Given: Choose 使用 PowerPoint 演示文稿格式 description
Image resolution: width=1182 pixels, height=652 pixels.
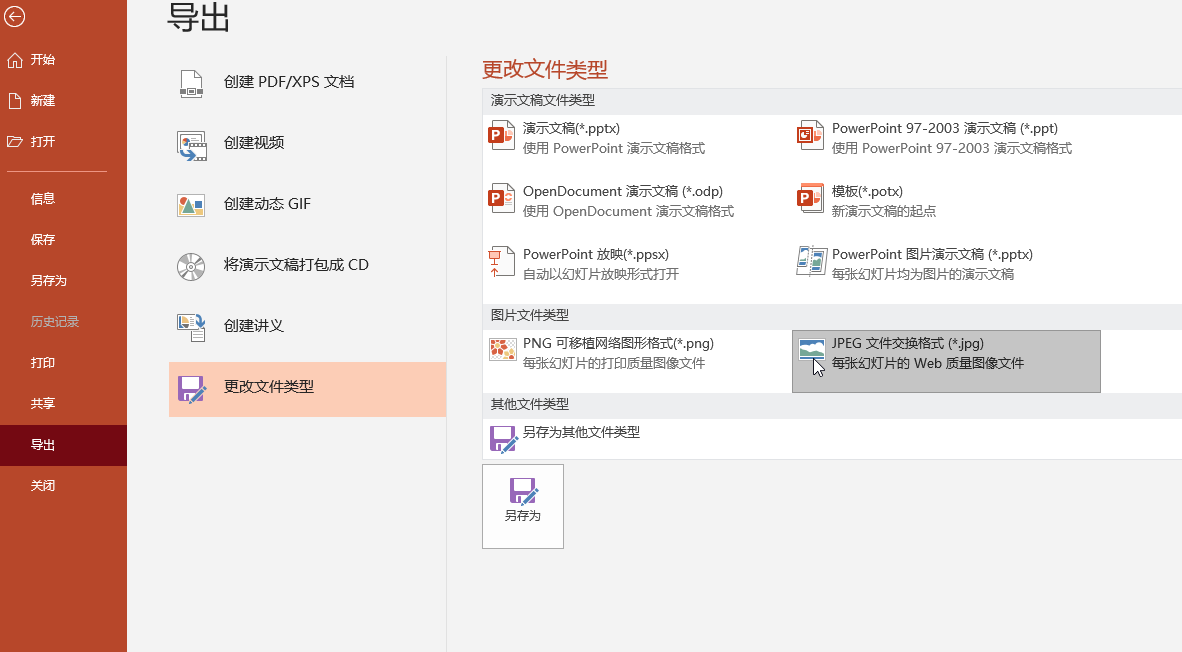Looking at the screenshot, I should point(614,148).
